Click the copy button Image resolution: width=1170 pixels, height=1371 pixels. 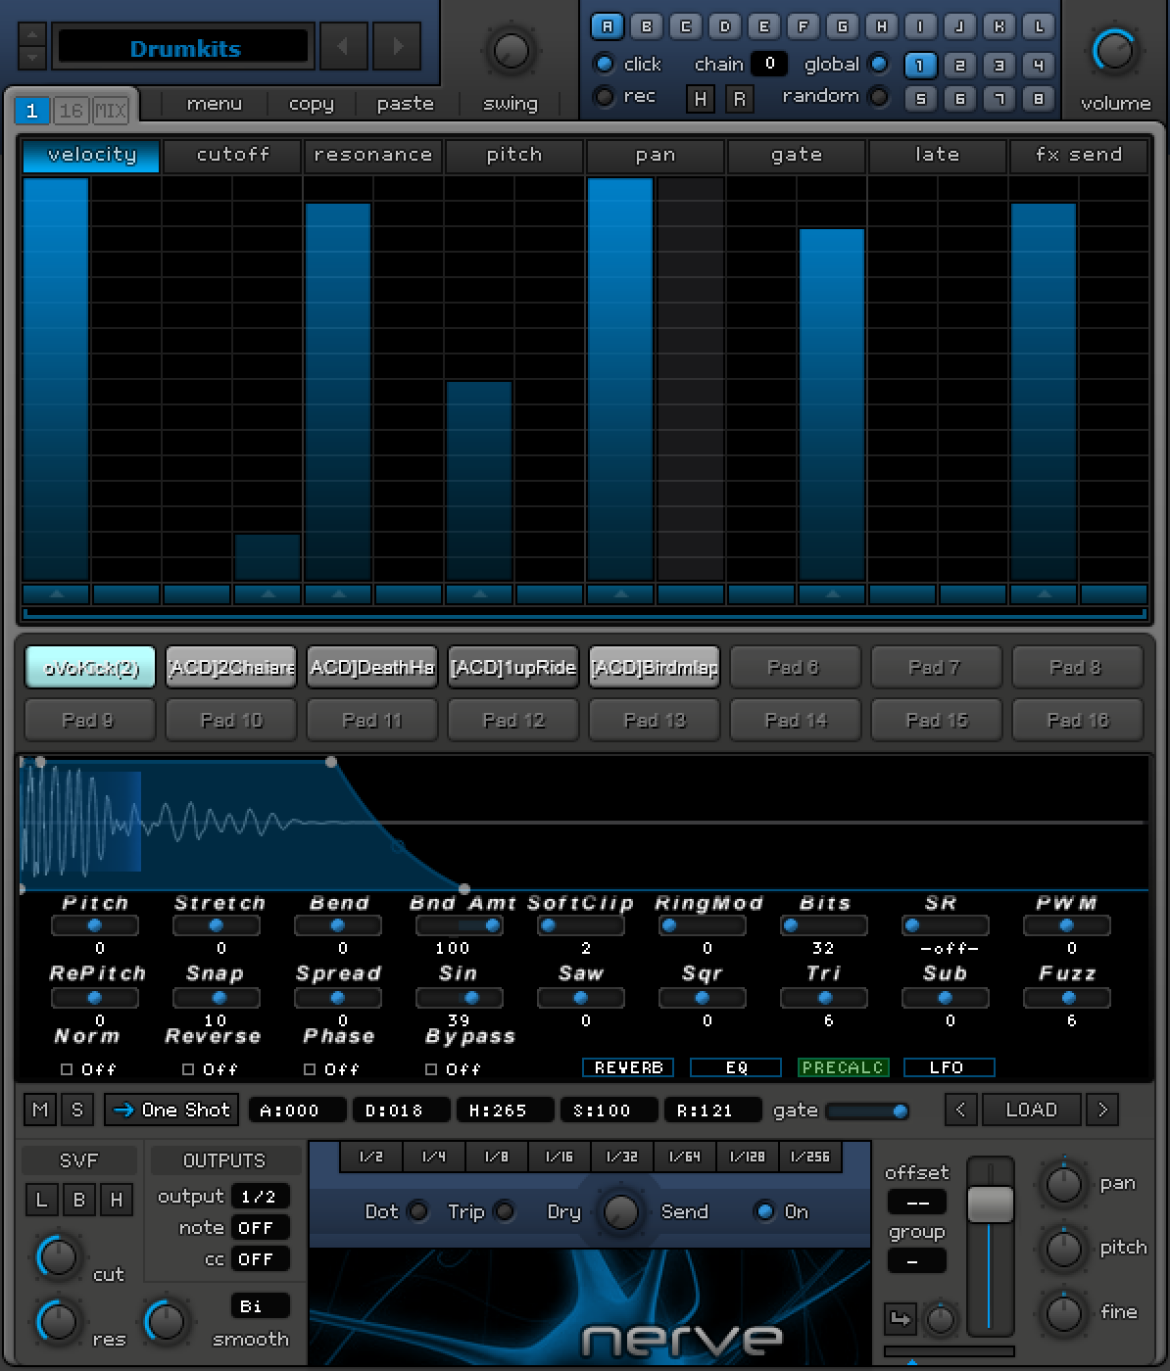[311, 103]
